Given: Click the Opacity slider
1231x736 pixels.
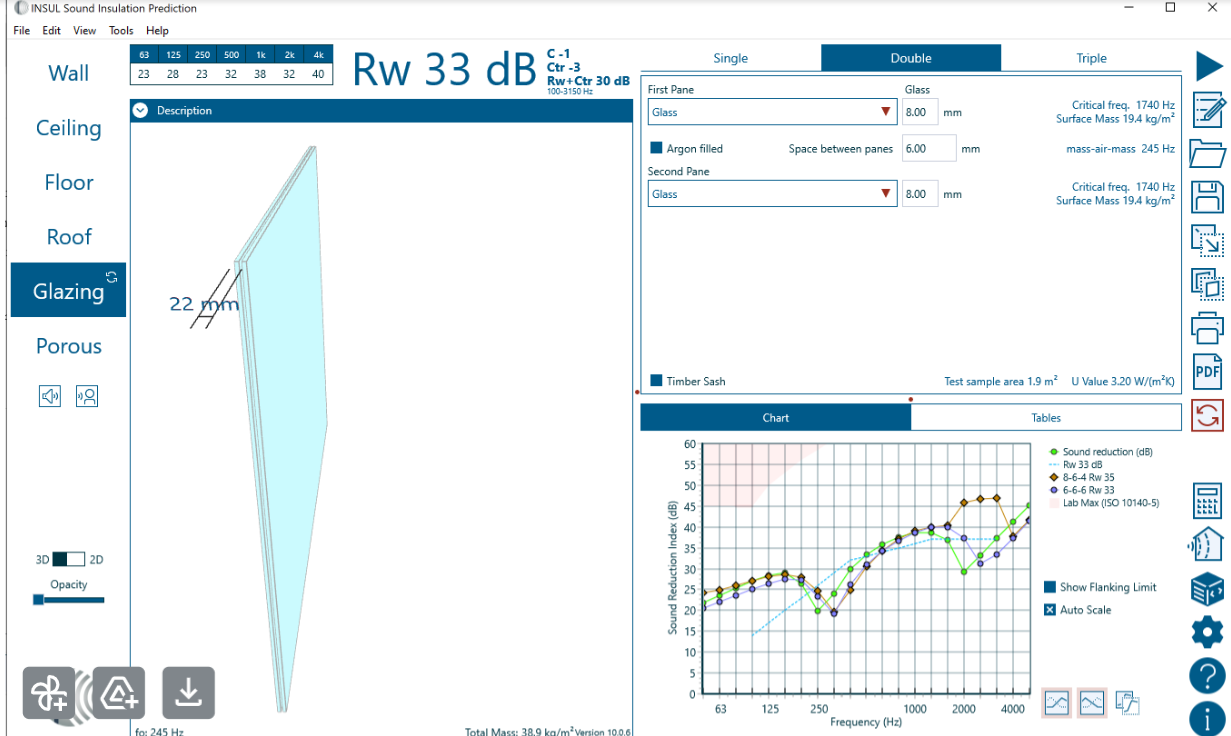Looking at the screenshot, I should [69, 600].
